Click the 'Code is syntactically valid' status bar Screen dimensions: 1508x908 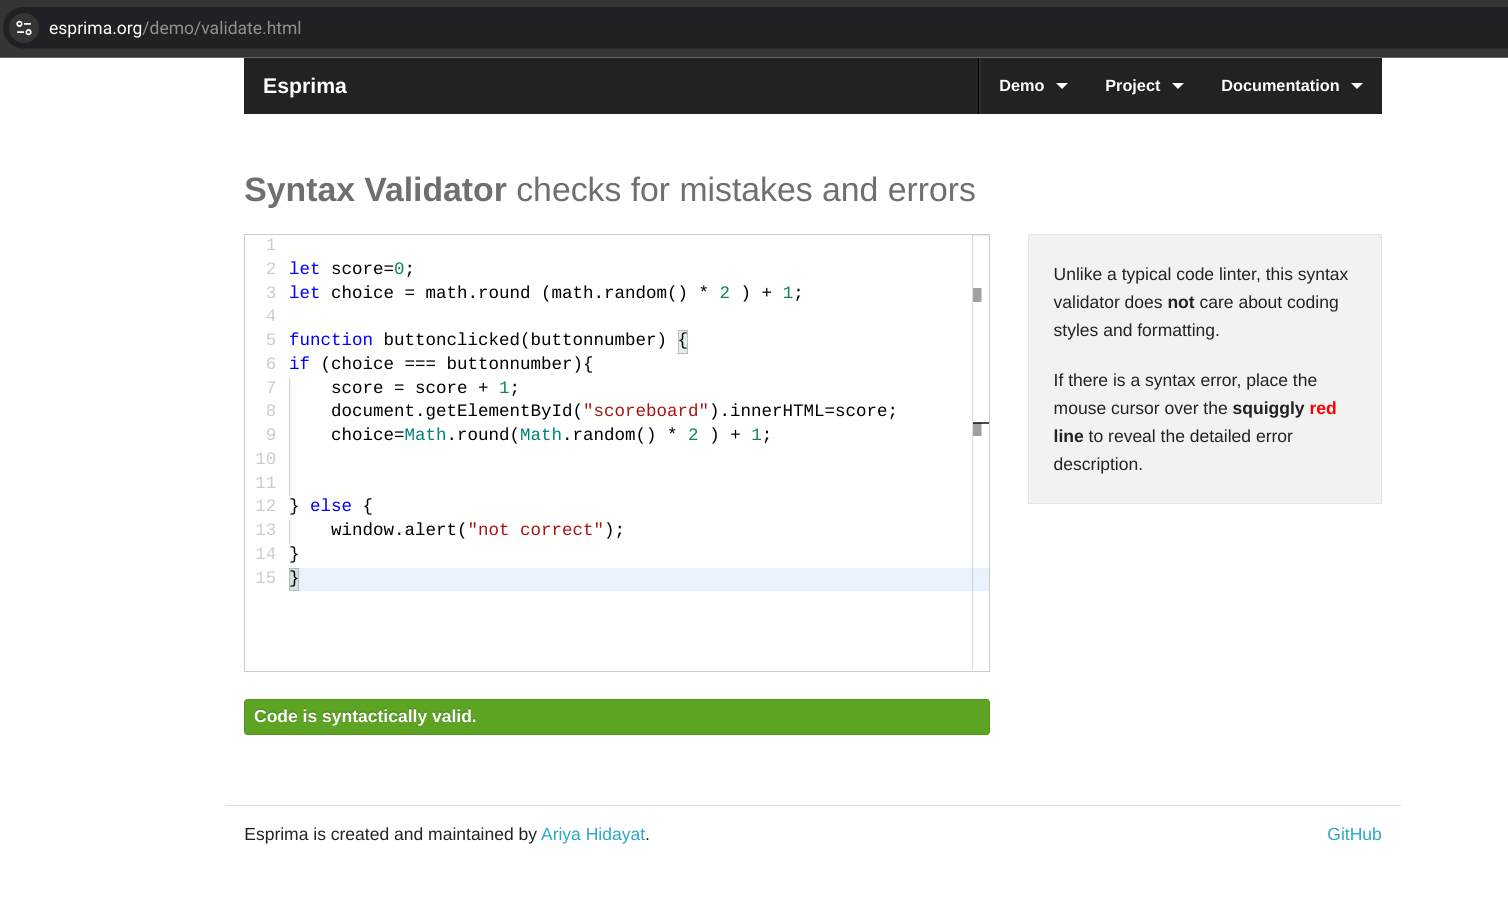point(616,717)
